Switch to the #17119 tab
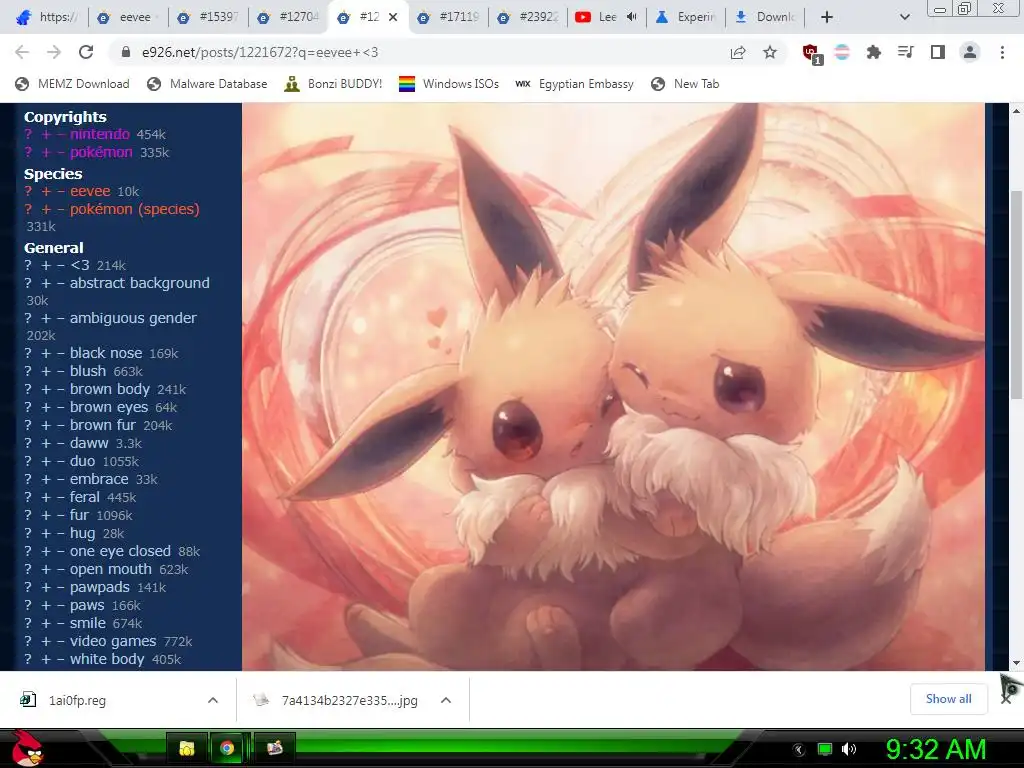 point(449,17)
